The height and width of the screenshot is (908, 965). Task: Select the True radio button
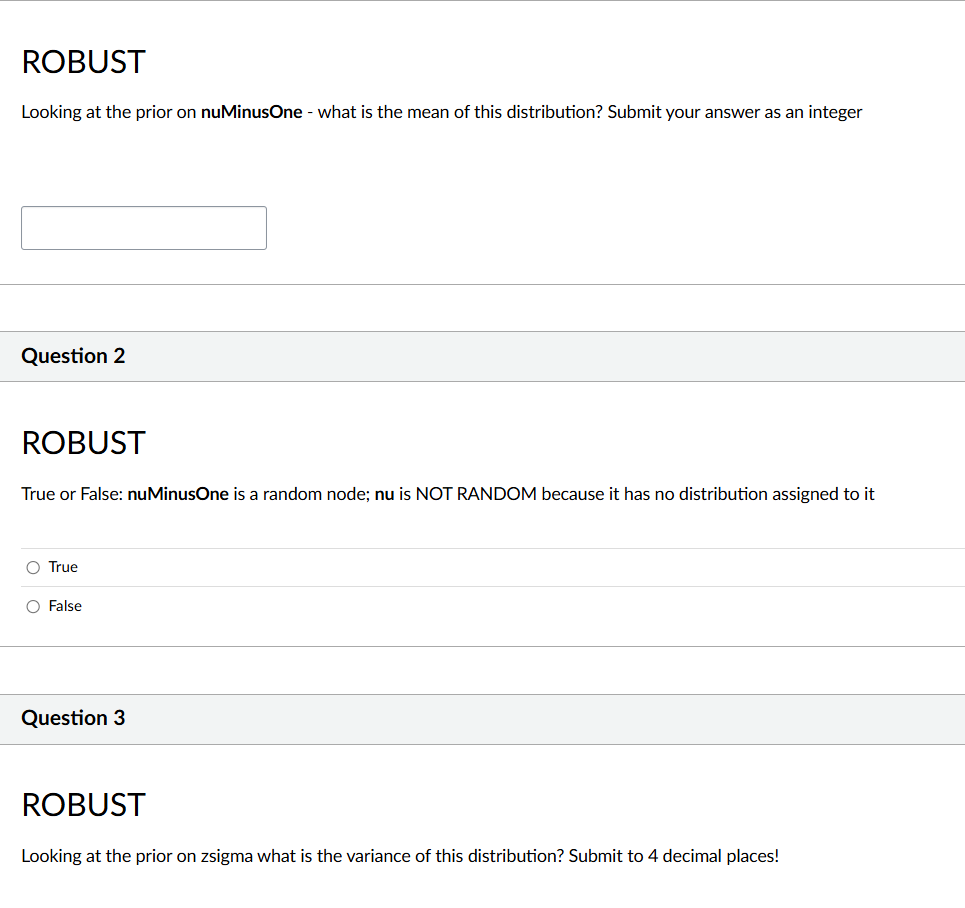coord(34,568)
